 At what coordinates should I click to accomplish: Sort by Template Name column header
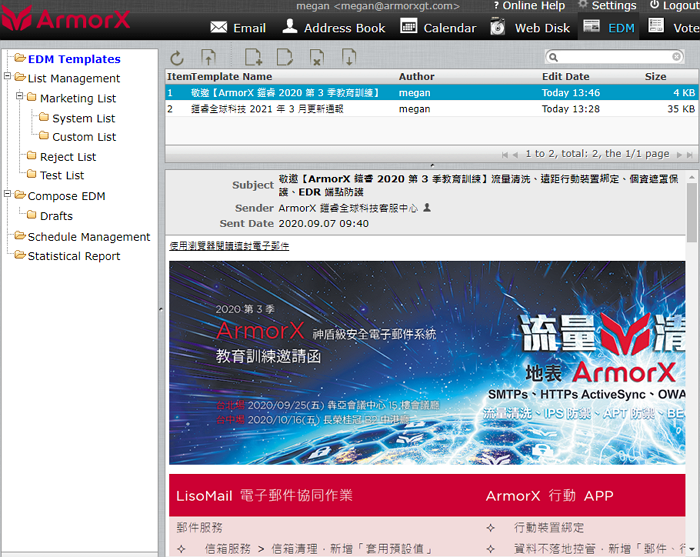(232, 76)
